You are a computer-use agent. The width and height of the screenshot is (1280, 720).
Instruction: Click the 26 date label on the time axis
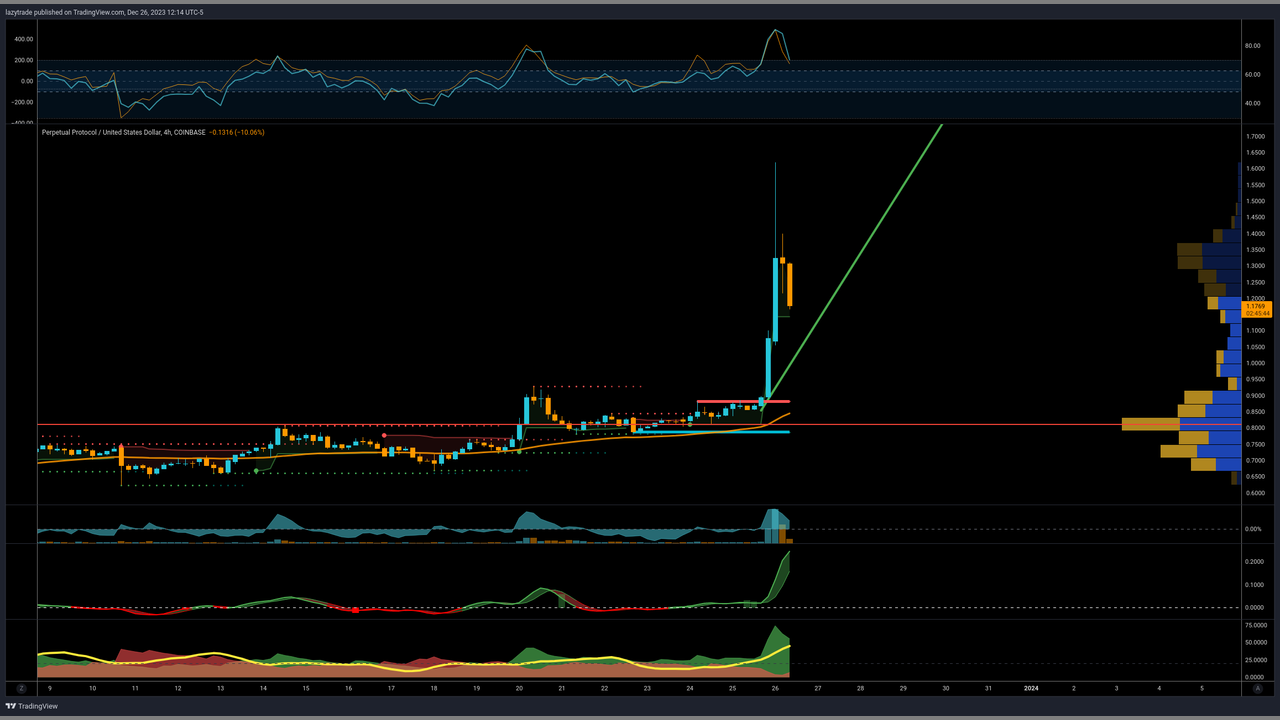(x=775, y=688)
